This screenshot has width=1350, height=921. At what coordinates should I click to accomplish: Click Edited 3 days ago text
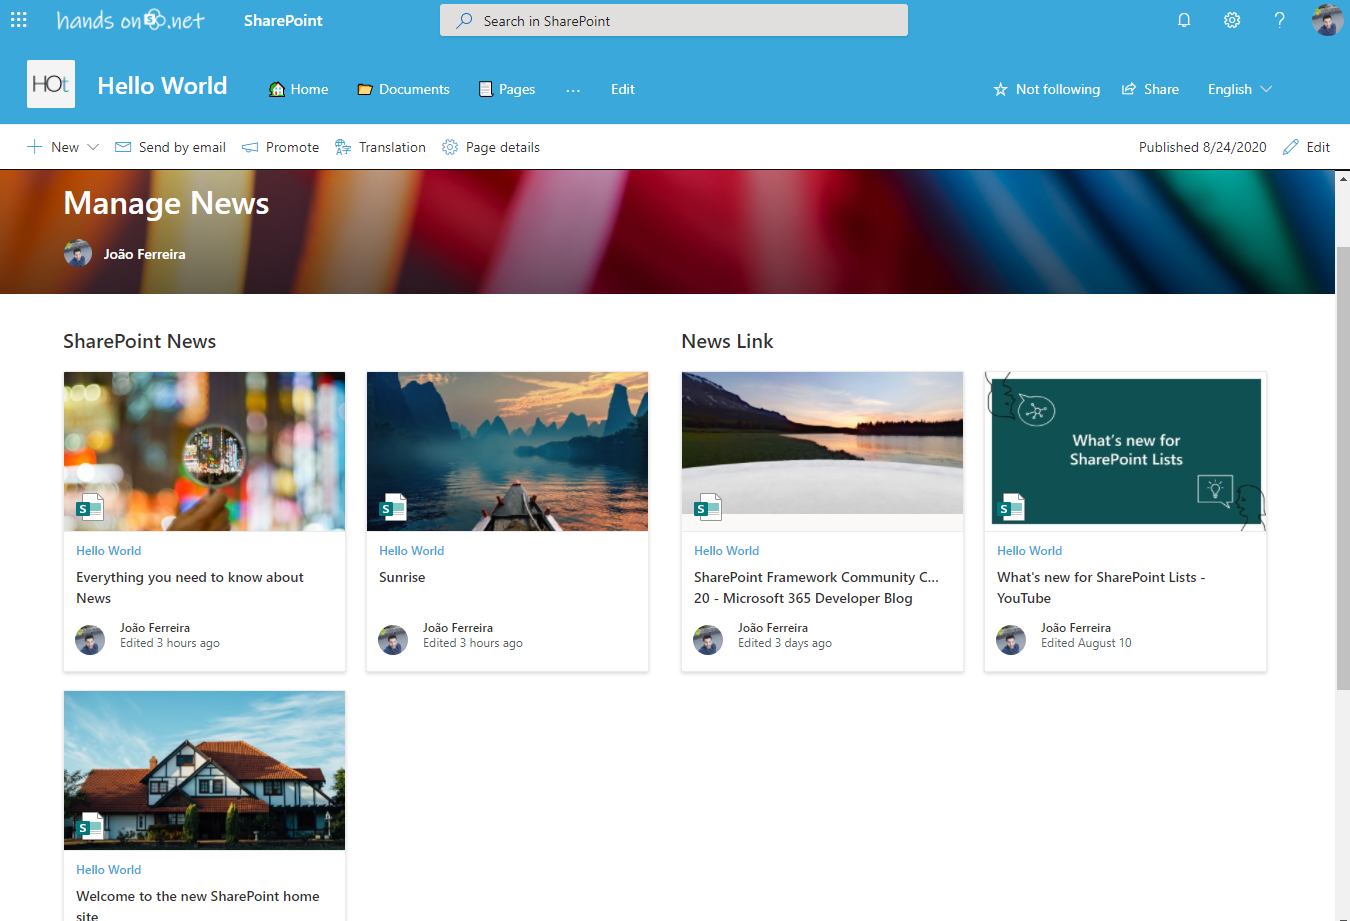point(785,643)
